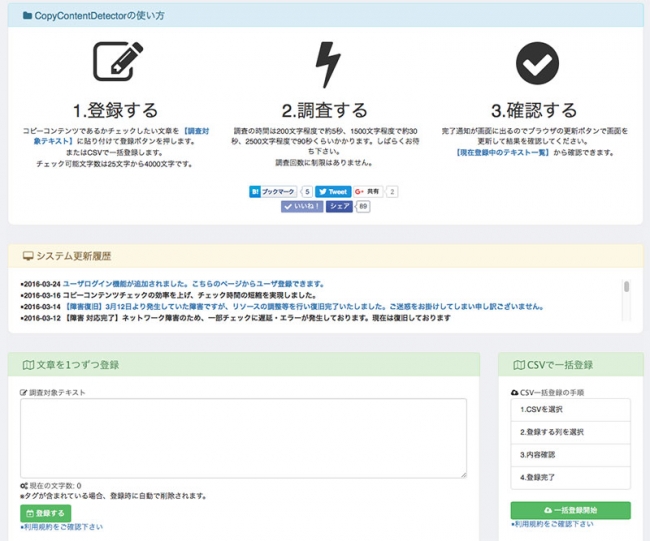The height and width of the screenshot is (541, 650).
Task: Click the CSVで一括登録 panel title
Action: pos(560,365)
